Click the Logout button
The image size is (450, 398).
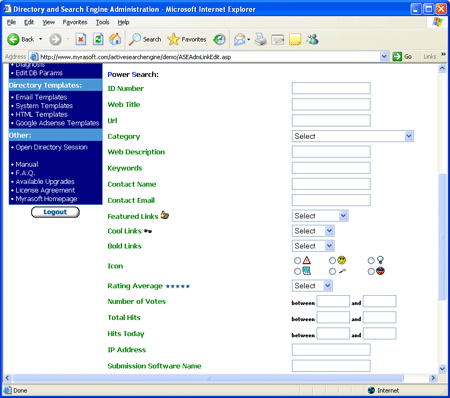pos(55,212)
